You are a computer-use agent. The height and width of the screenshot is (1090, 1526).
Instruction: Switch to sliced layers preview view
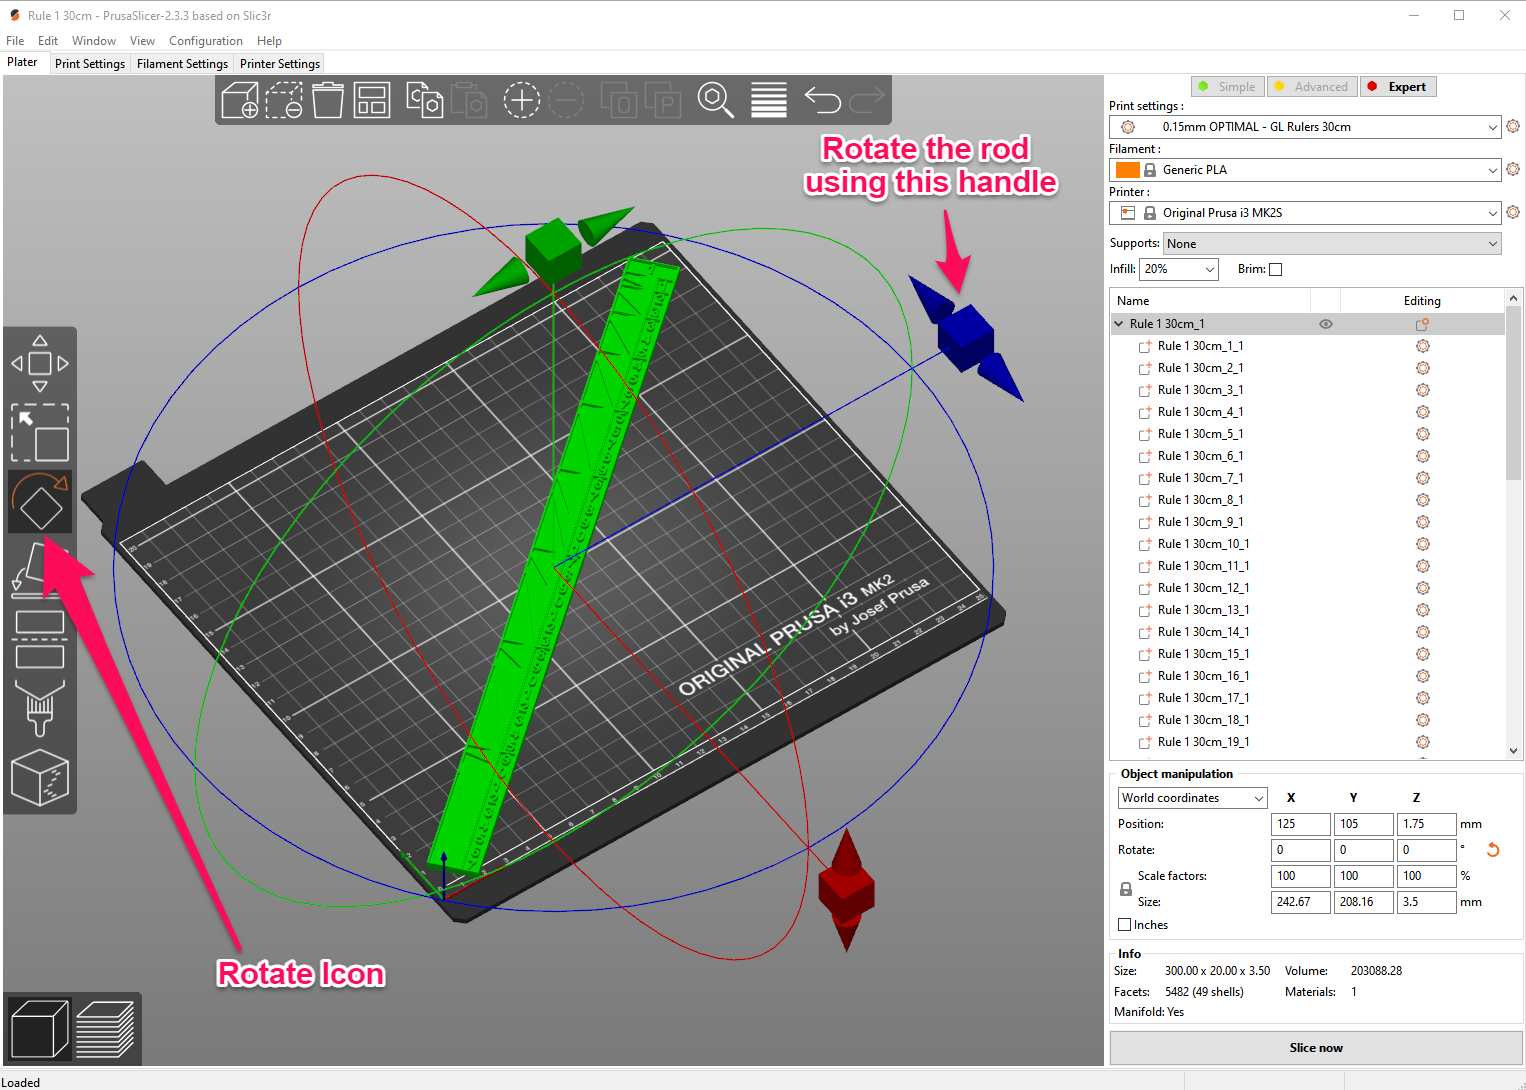105,1029
